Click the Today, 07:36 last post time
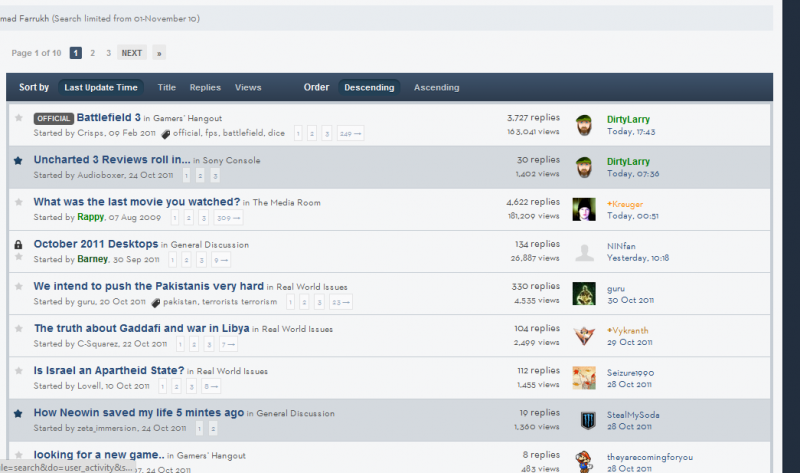 click(633, 174)
